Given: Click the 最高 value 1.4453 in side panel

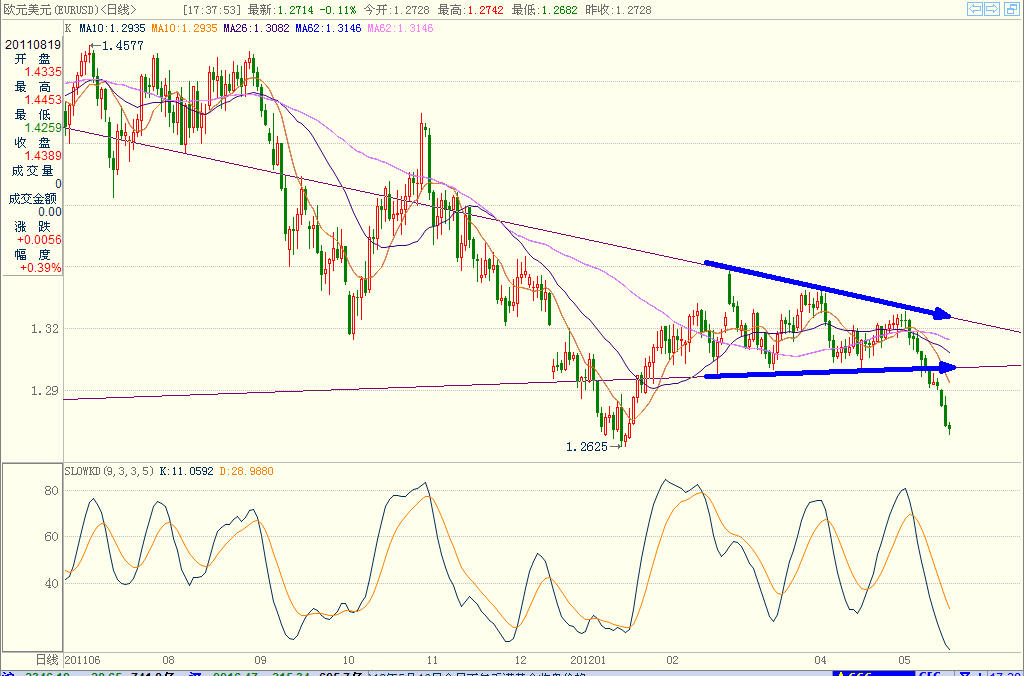Looking at the screenshot, I should coord(44,100).
